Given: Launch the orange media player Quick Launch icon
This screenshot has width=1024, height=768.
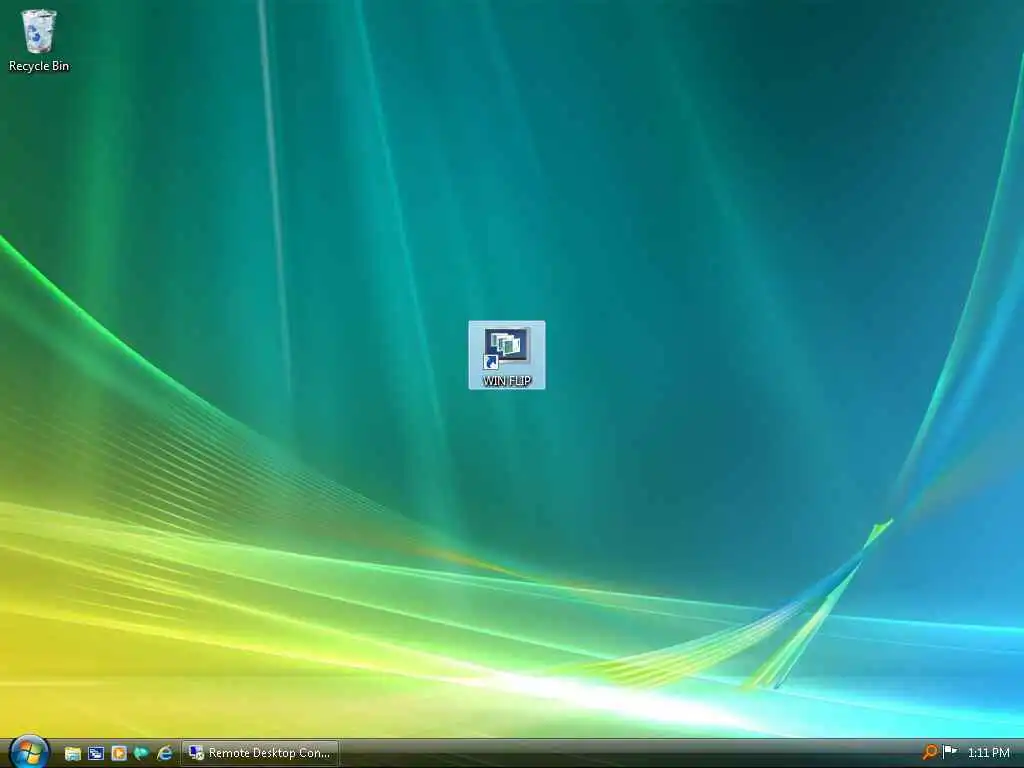Looking at the screenshot, I should [118, 753].
